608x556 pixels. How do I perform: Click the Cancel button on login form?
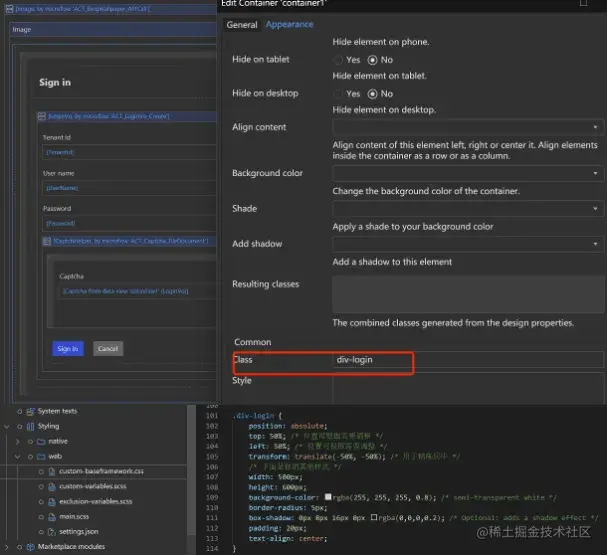[108, 349]
